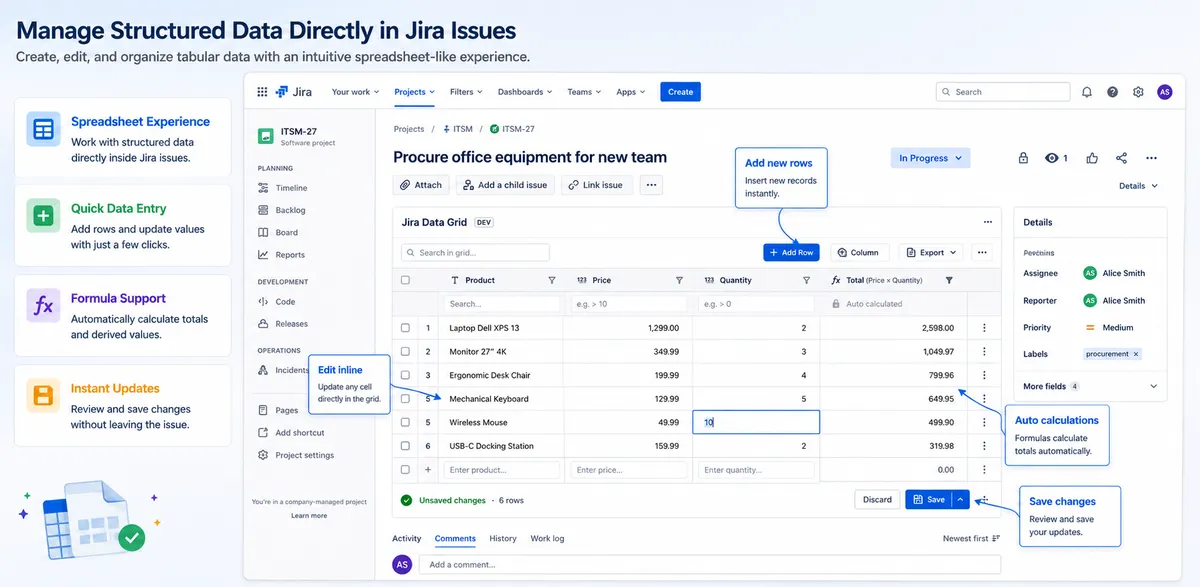
Task: Filter the Total column
Action: (949, 281)
